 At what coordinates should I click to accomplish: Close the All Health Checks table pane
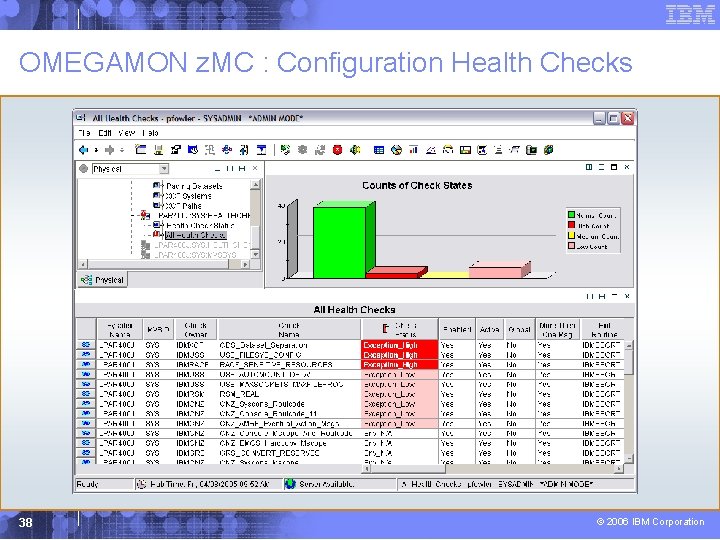pos(627,296)
